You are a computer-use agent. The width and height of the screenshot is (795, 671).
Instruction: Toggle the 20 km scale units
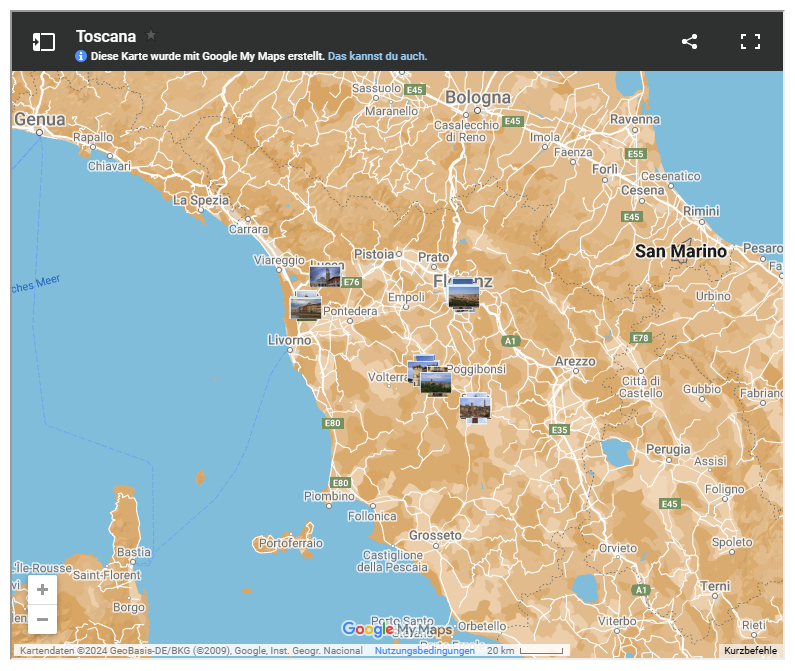526,651
